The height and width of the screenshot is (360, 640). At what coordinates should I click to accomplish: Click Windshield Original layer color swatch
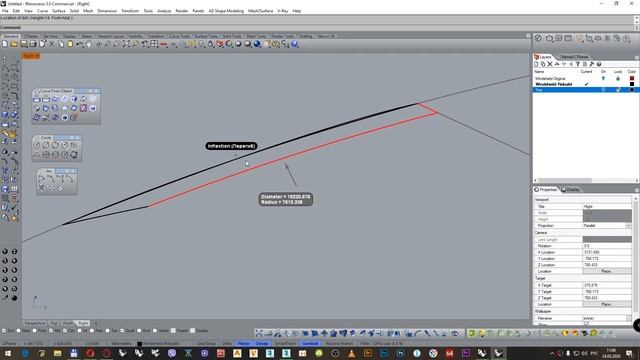[x=632, y=78]
